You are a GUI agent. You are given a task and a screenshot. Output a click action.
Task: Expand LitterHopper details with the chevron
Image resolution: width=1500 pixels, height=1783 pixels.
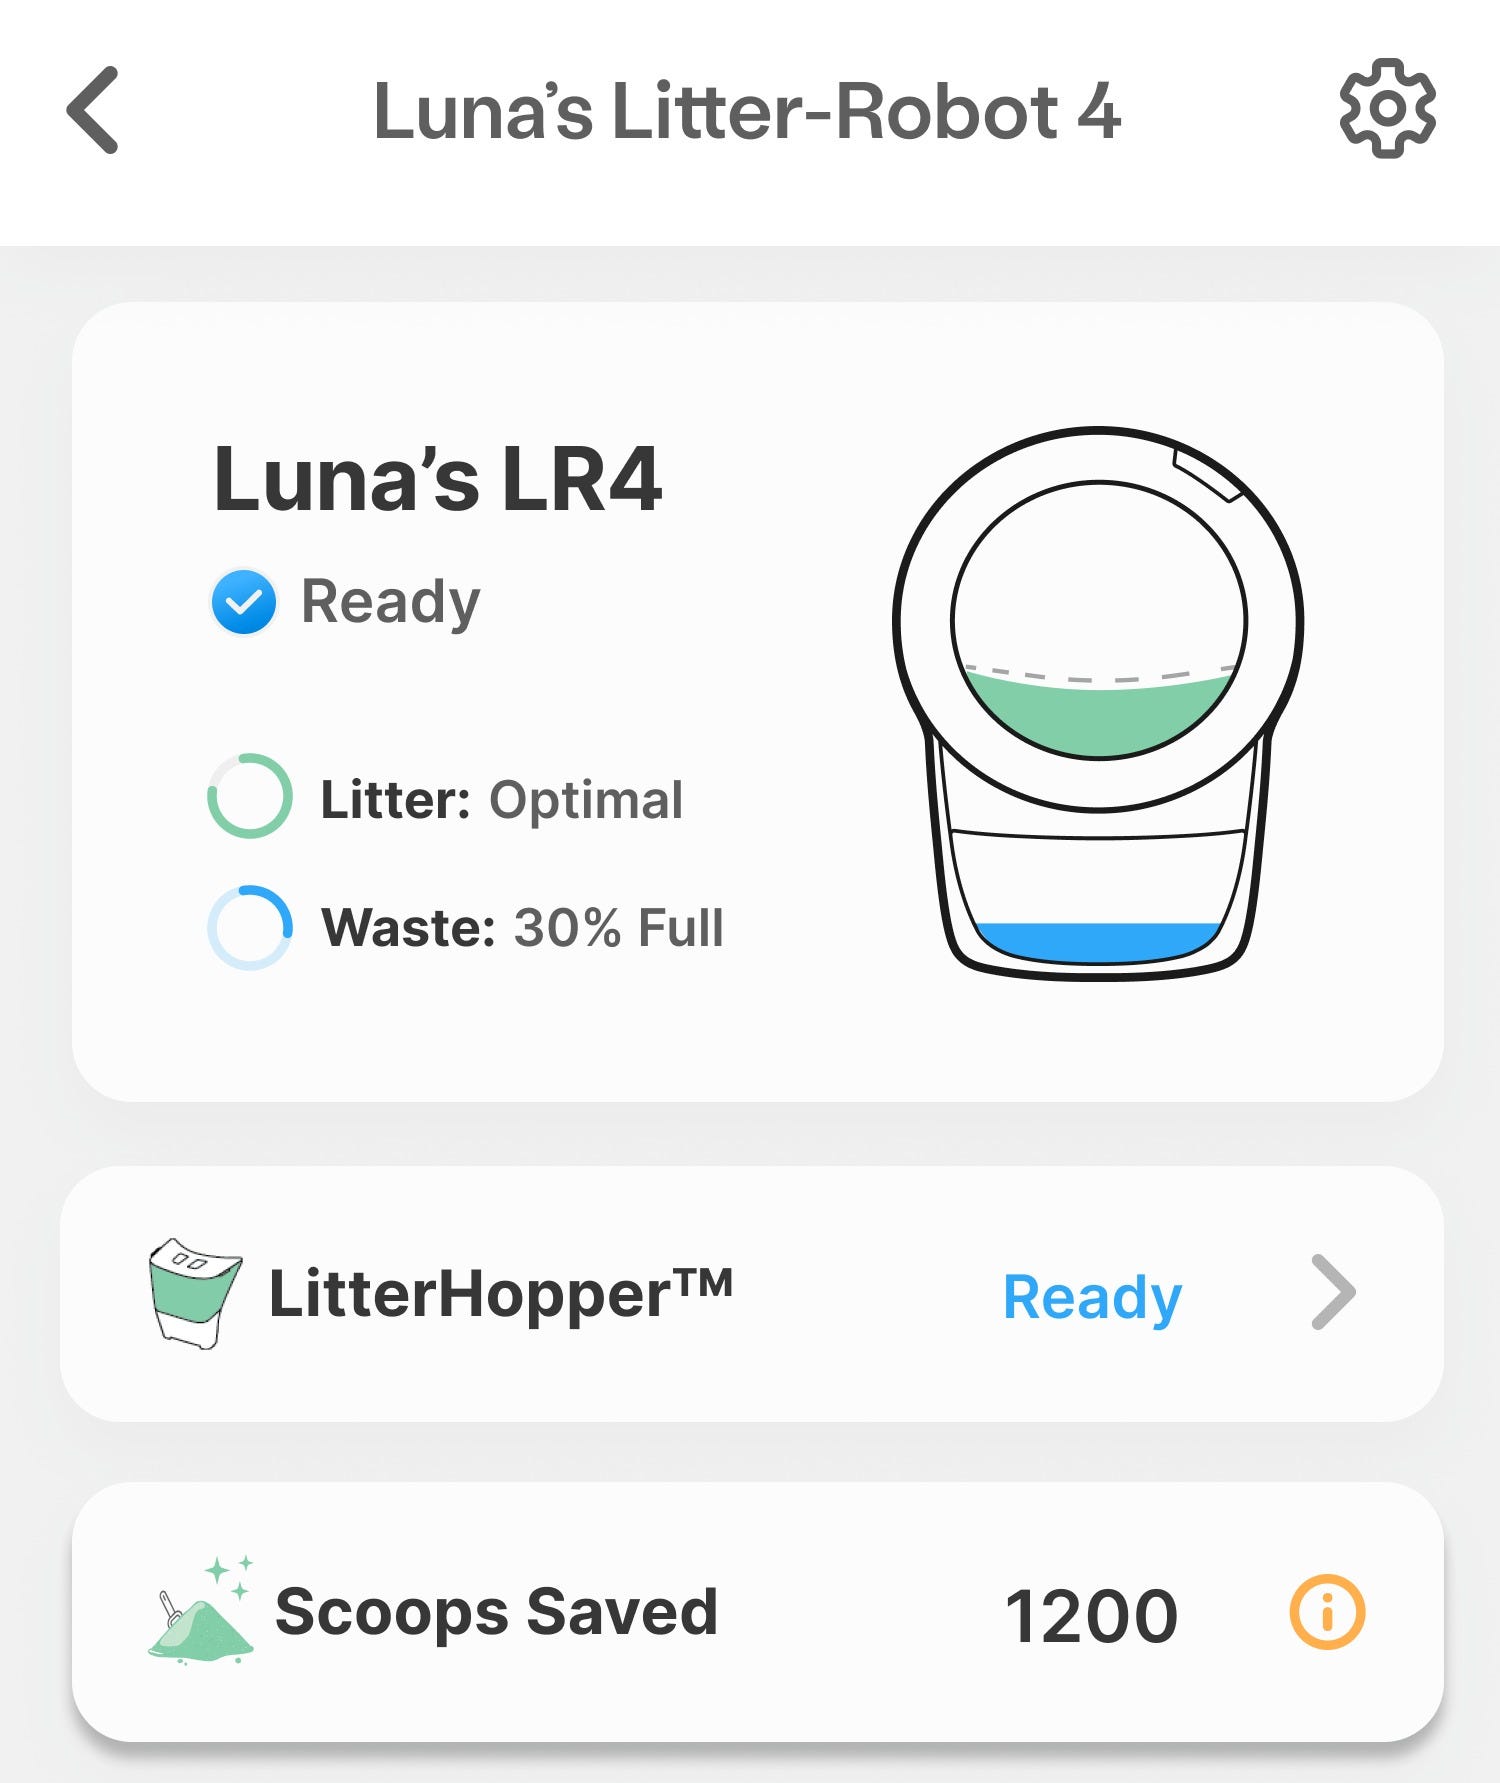1333,1292
